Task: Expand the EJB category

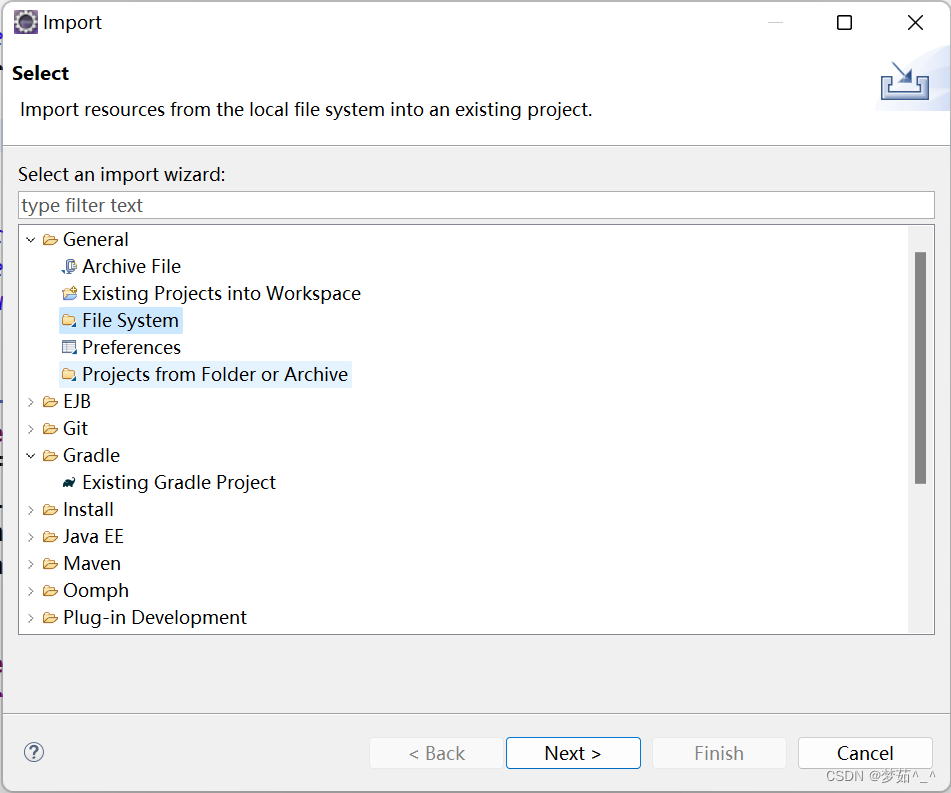Action: coord(31,402)
